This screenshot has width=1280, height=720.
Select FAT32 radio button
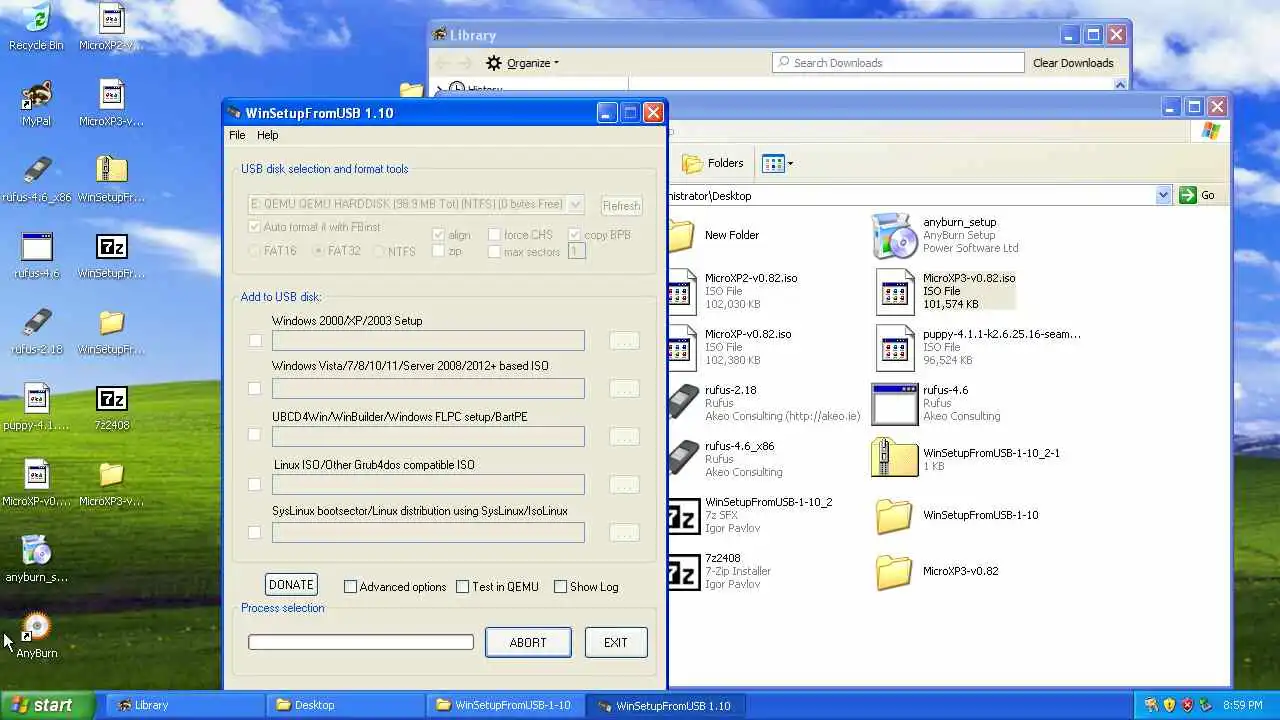click(x=320, y=251)
